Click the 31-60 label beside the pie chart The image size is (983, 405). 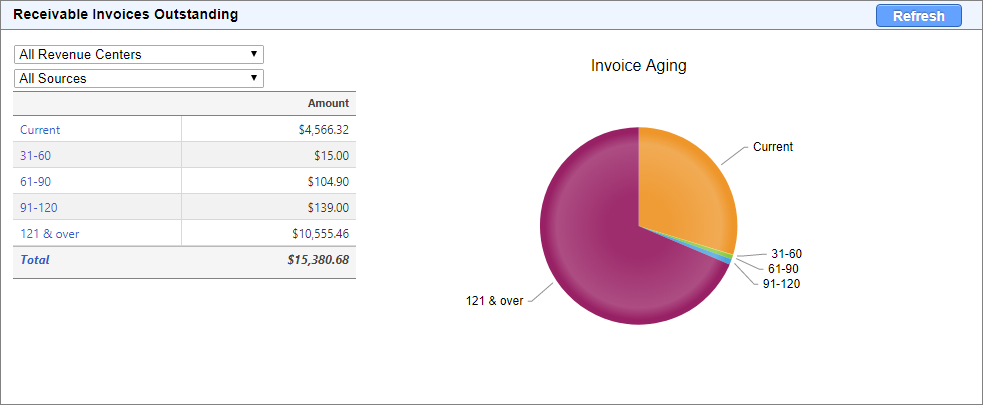click(786, 254)
